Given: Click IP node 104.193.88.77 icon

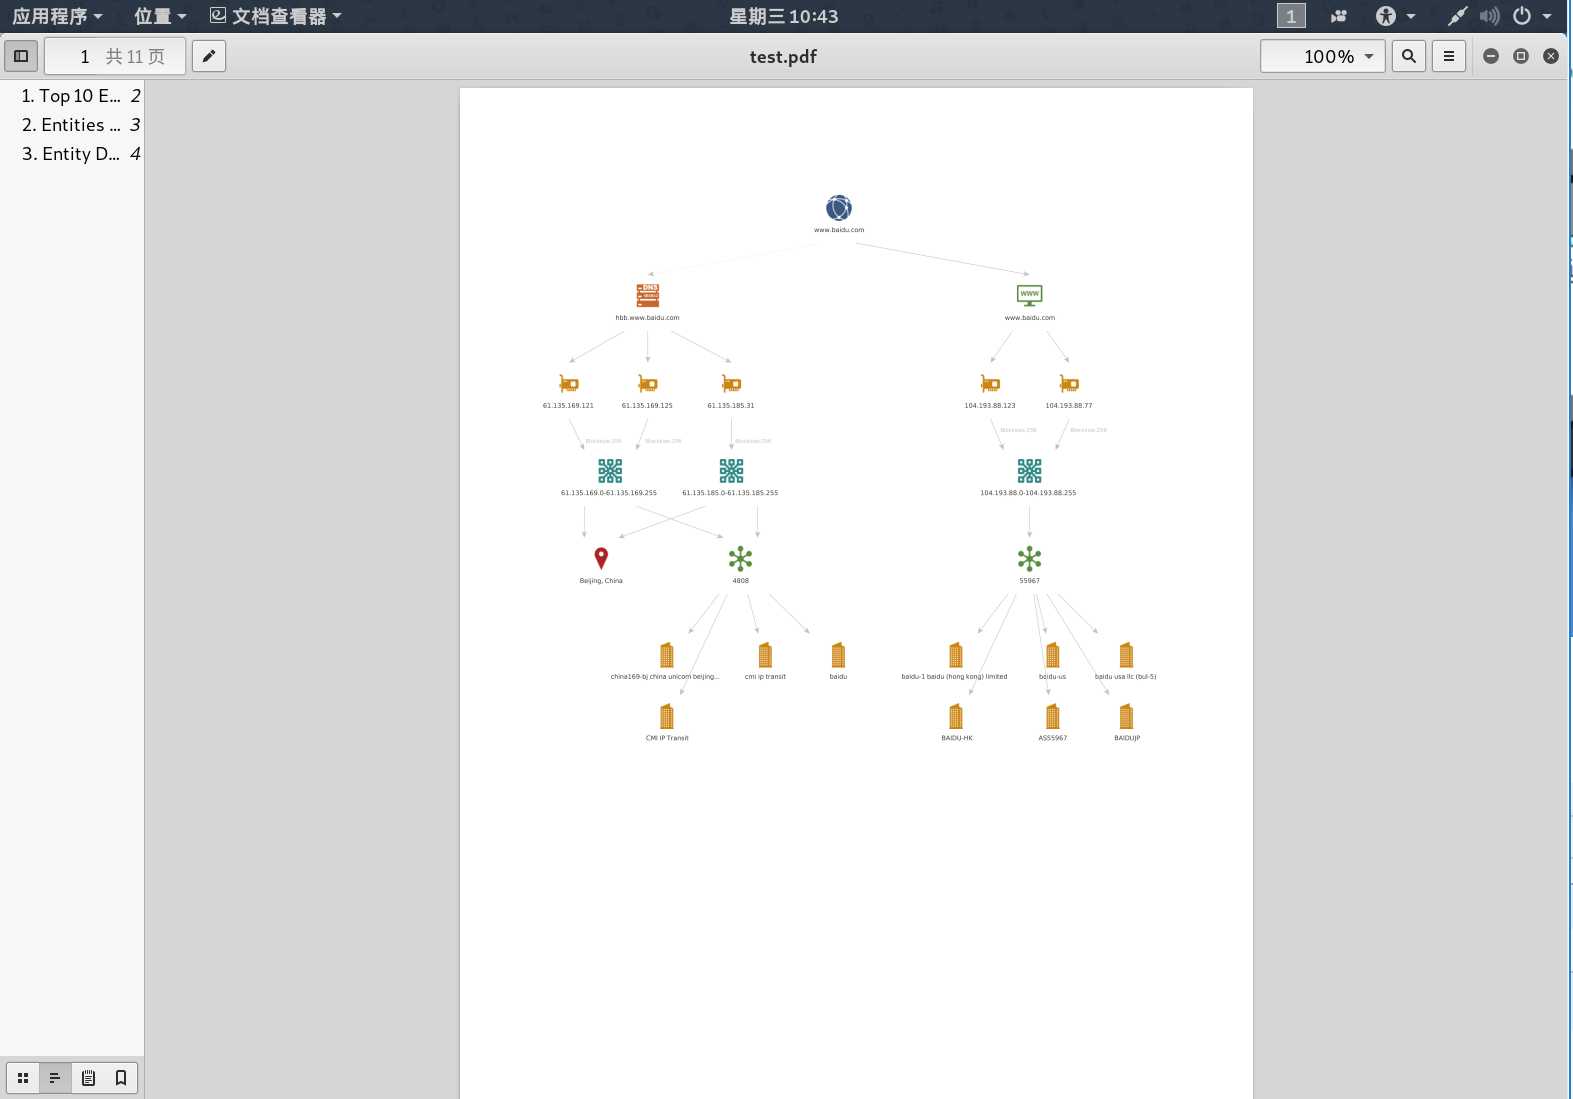Looking at the screenshot, I should (1069, 384).
